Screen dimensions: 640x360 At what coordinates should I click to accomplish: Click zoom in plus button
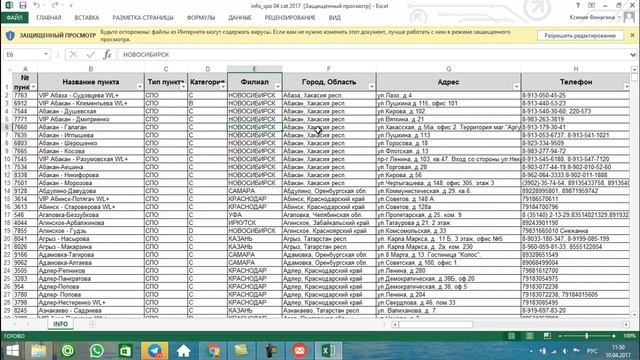point(613,336)
